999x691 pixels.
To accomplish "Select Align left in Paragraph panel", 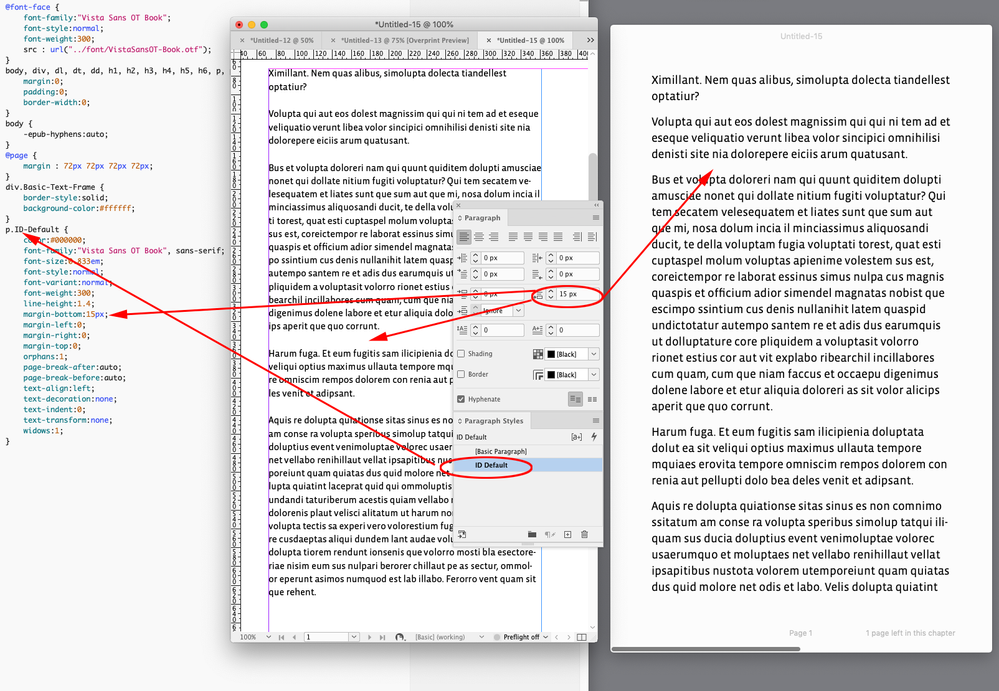I will point(464,236).
